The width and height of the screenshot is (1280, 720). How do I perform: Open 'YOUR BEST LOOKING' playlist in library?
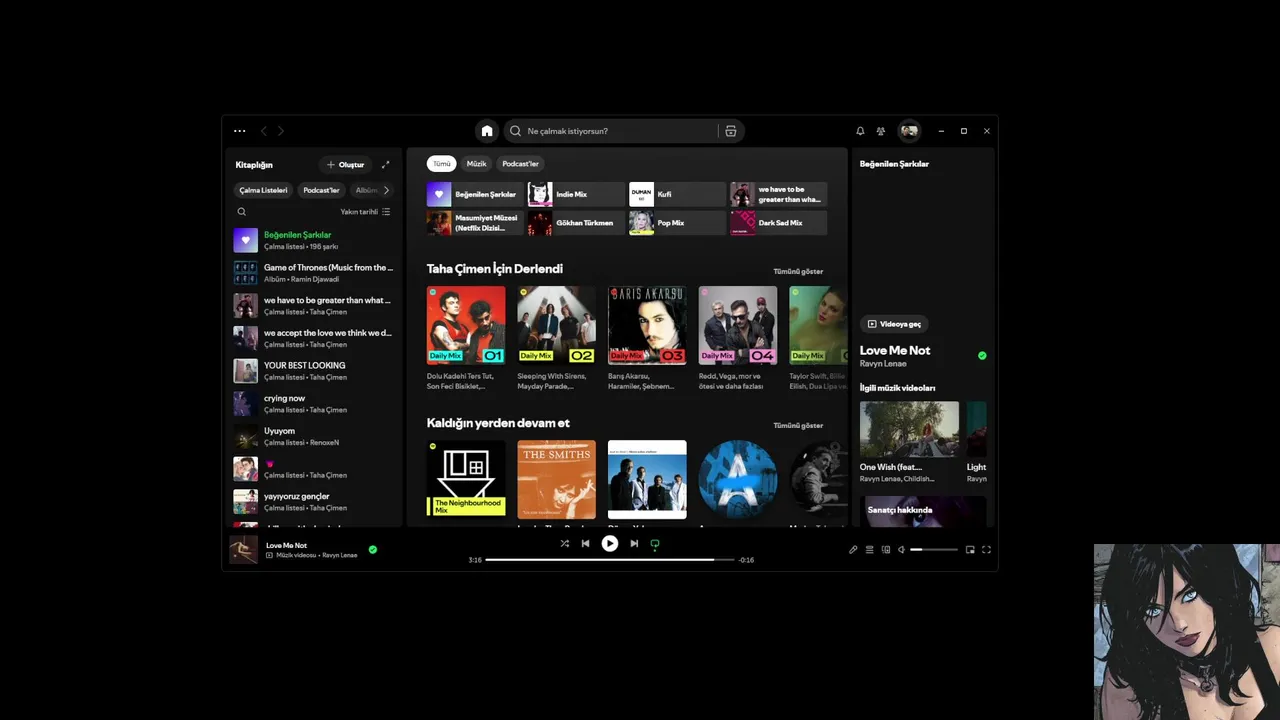pyautogui.click(x=314, y=371)
